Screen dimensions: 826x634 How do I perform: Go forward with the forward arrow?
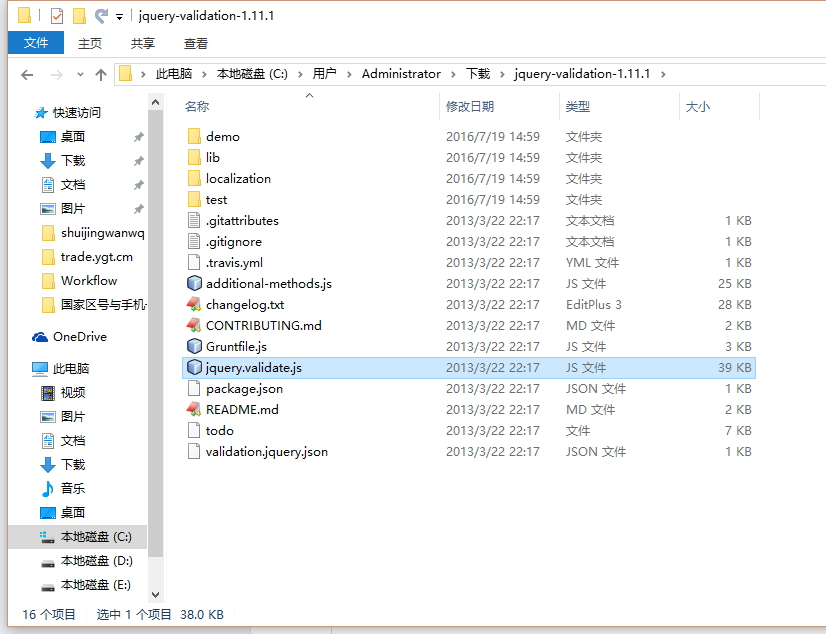(56, 75)
